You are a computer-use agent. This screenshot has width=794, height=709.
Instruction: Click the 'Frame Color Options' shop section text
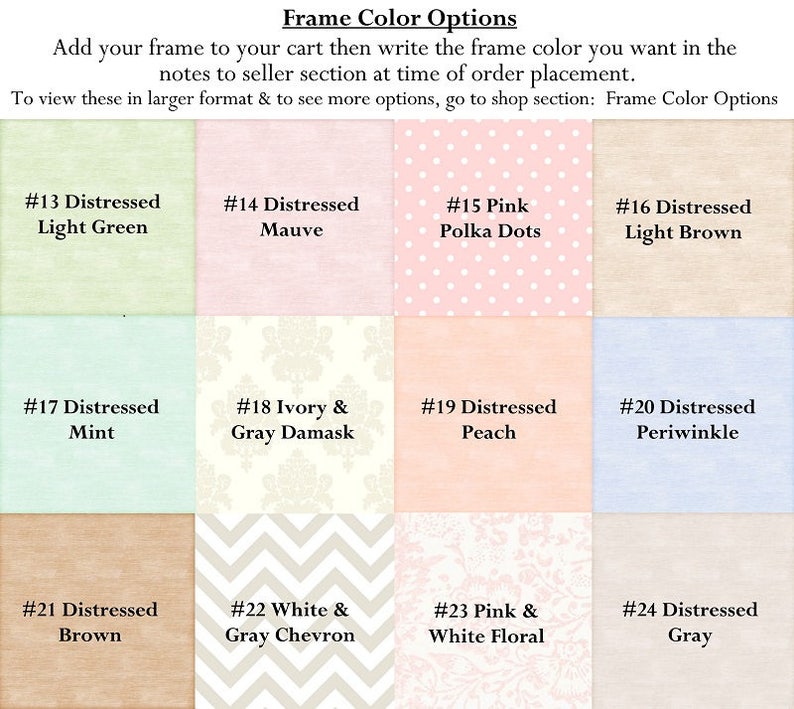coord(692,98)
